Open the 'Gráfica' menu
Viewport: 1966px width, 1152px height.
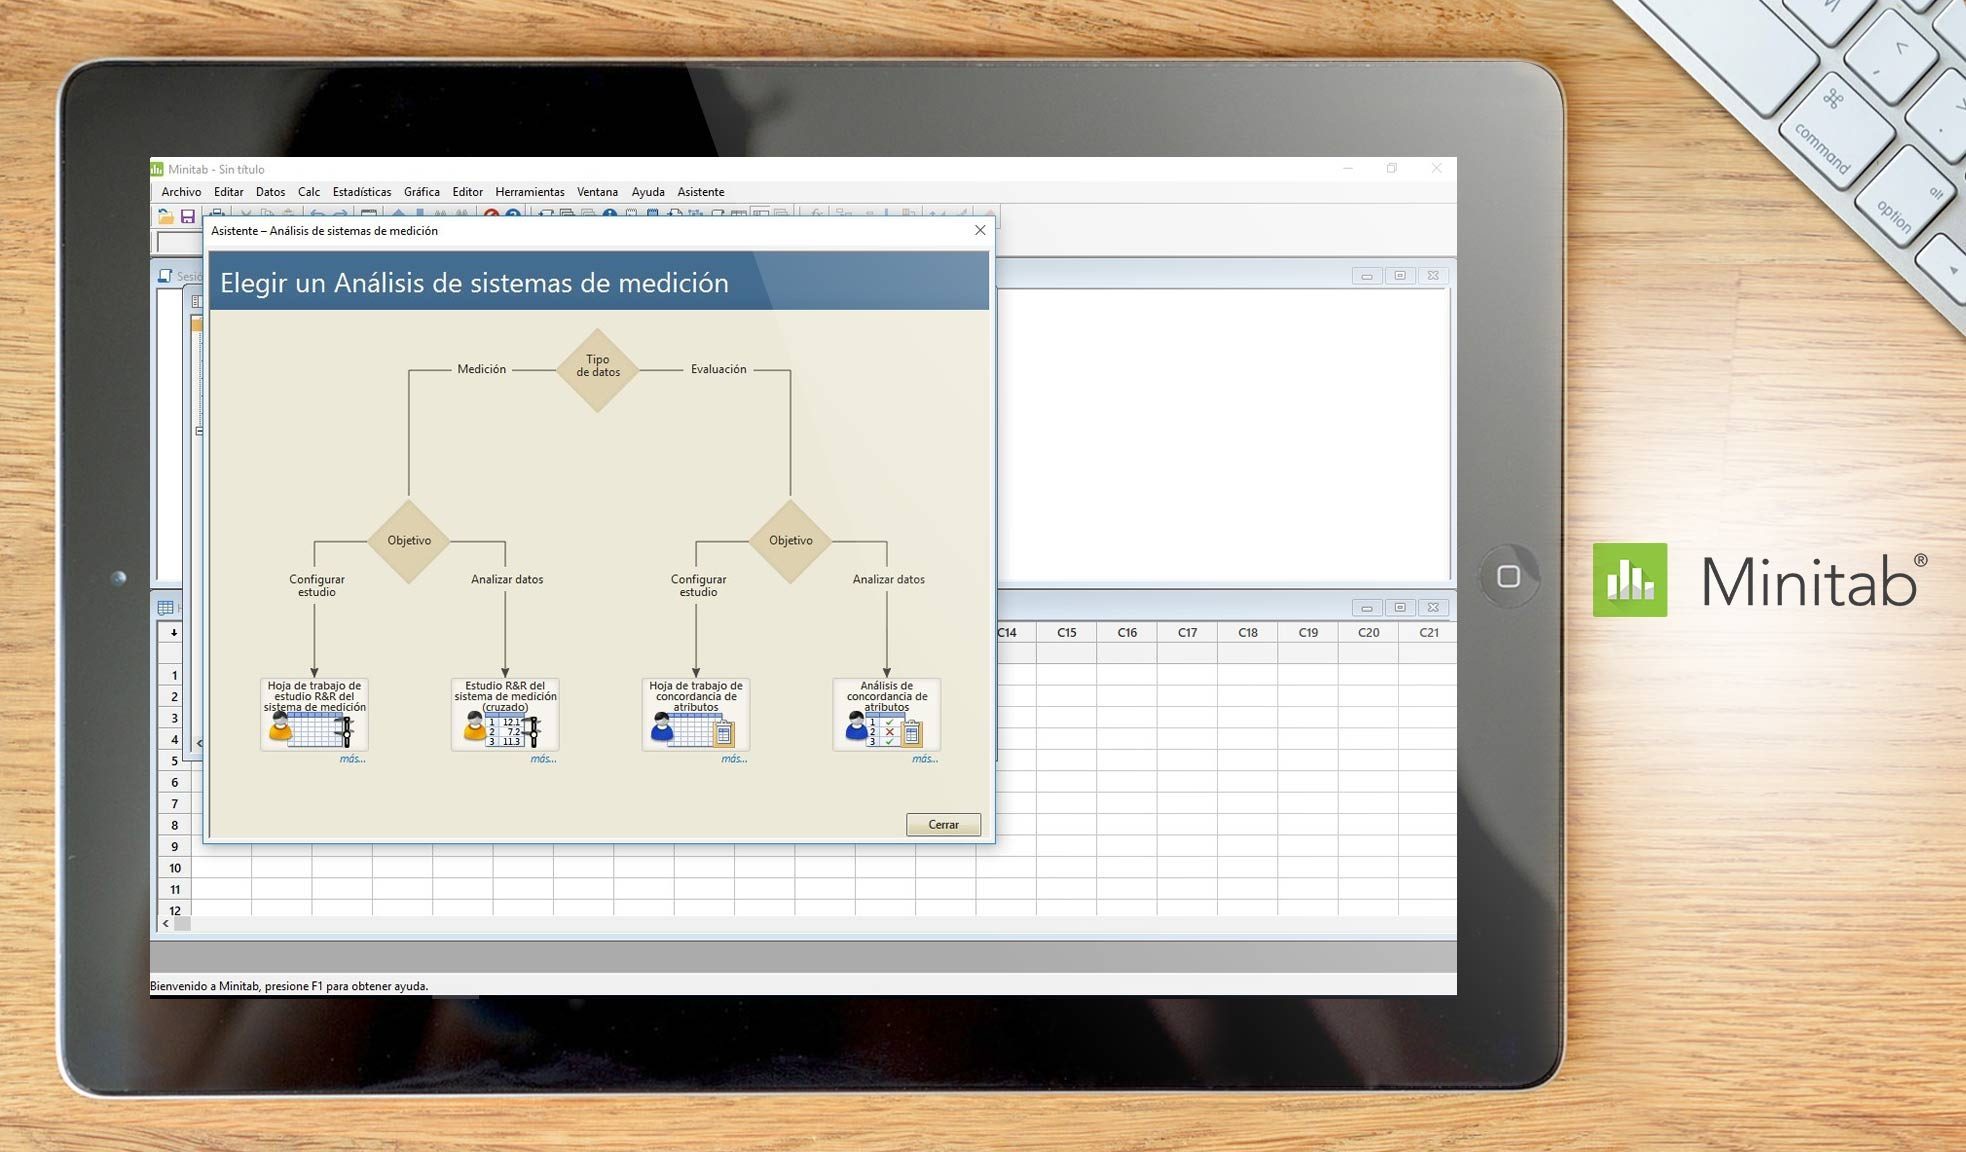tap(420, 191)
